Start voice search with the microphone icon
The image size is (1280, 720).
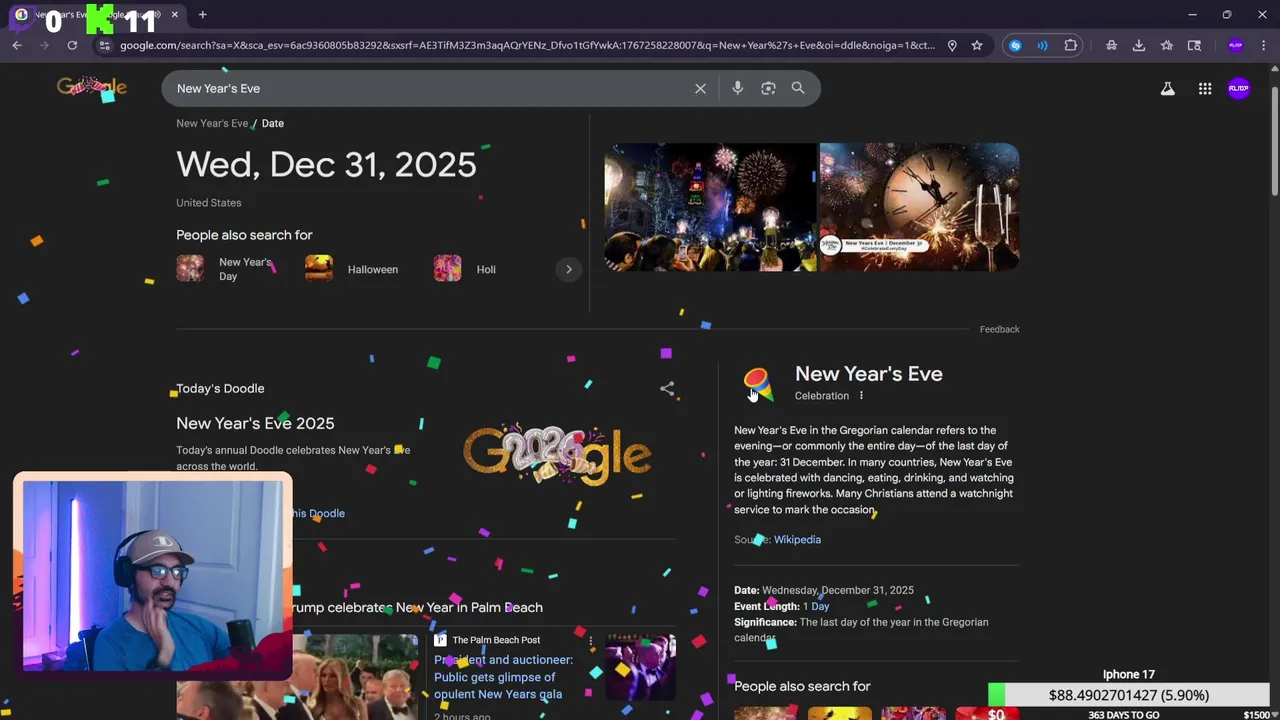click(737, 88)
